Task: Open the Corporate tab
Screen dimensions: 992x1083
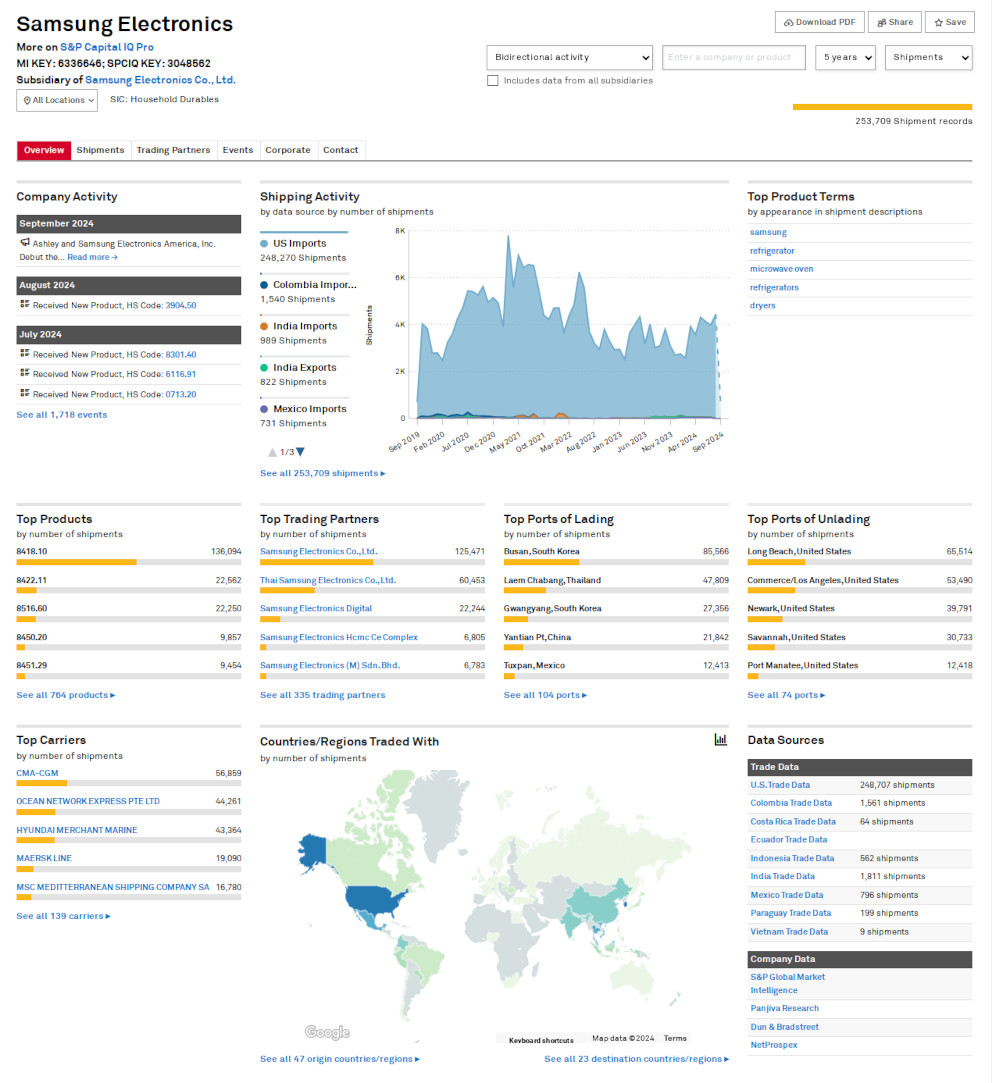Action: (288, 150)
